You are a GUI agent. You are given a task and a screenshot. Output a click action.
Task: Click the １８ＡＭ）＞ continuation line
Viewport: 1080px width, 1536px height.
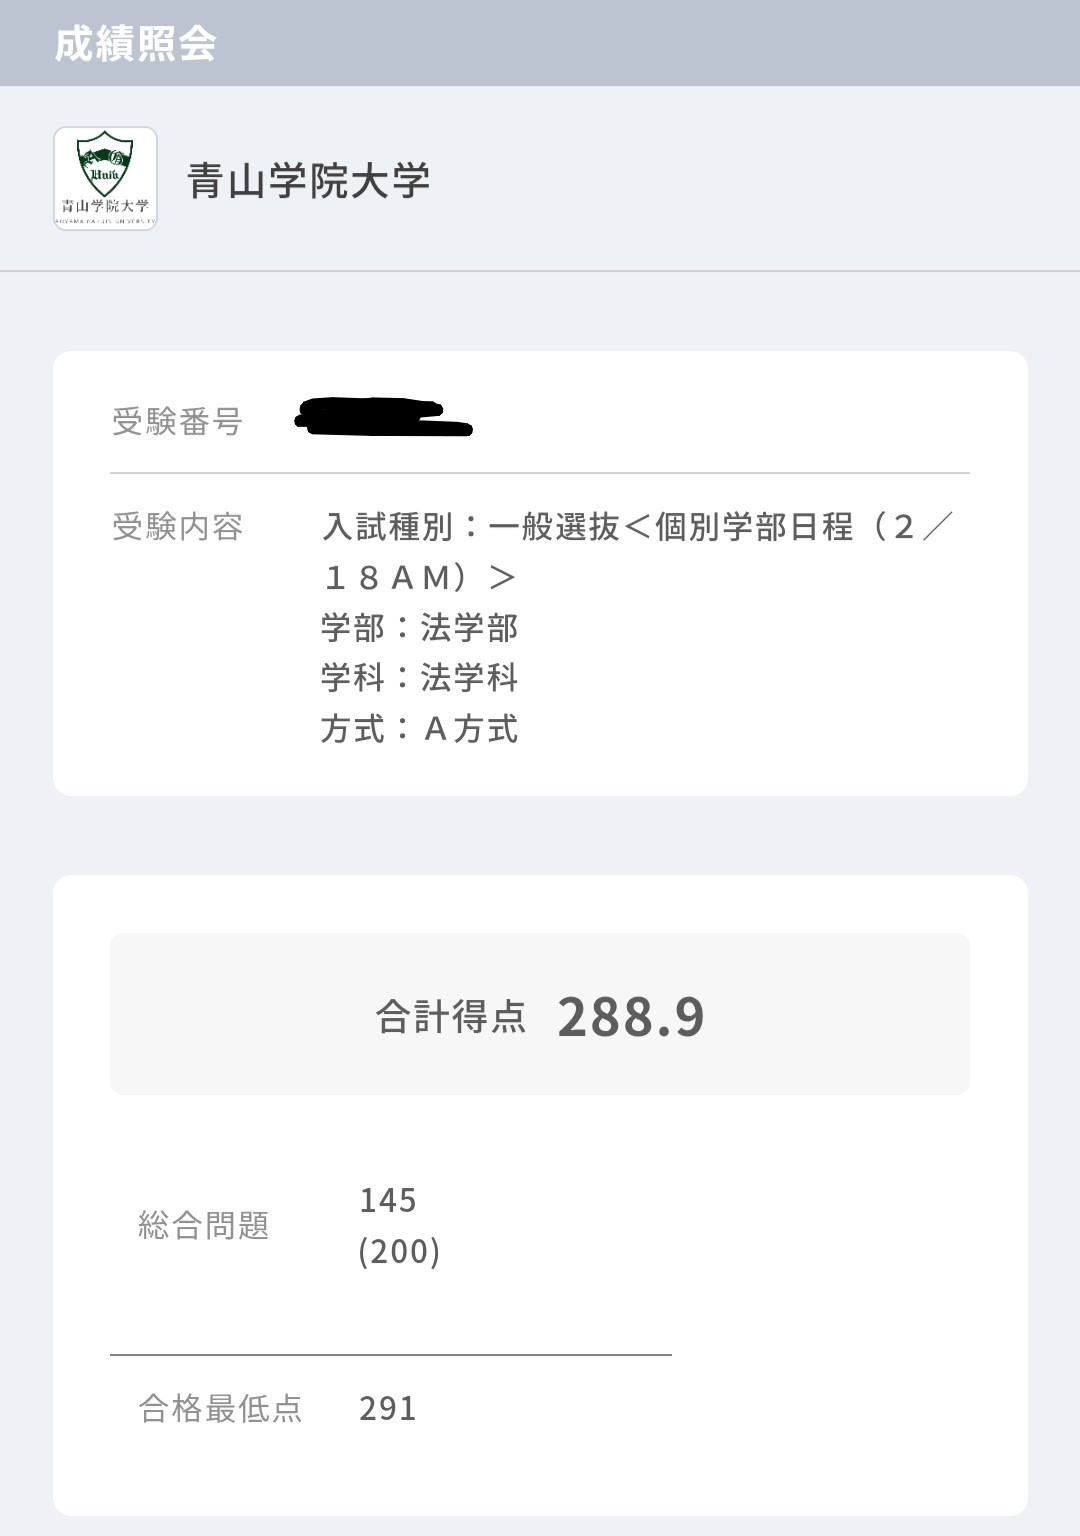419,577
